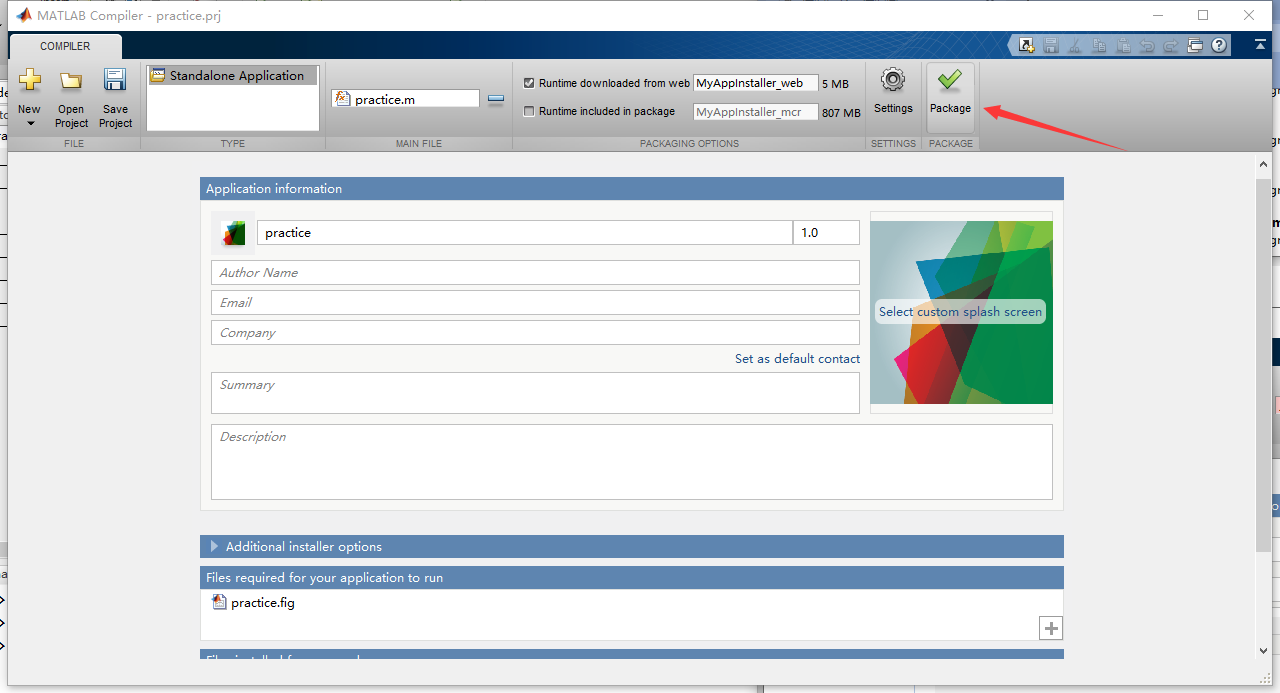Open Settings gear icon

click(893, 81)
